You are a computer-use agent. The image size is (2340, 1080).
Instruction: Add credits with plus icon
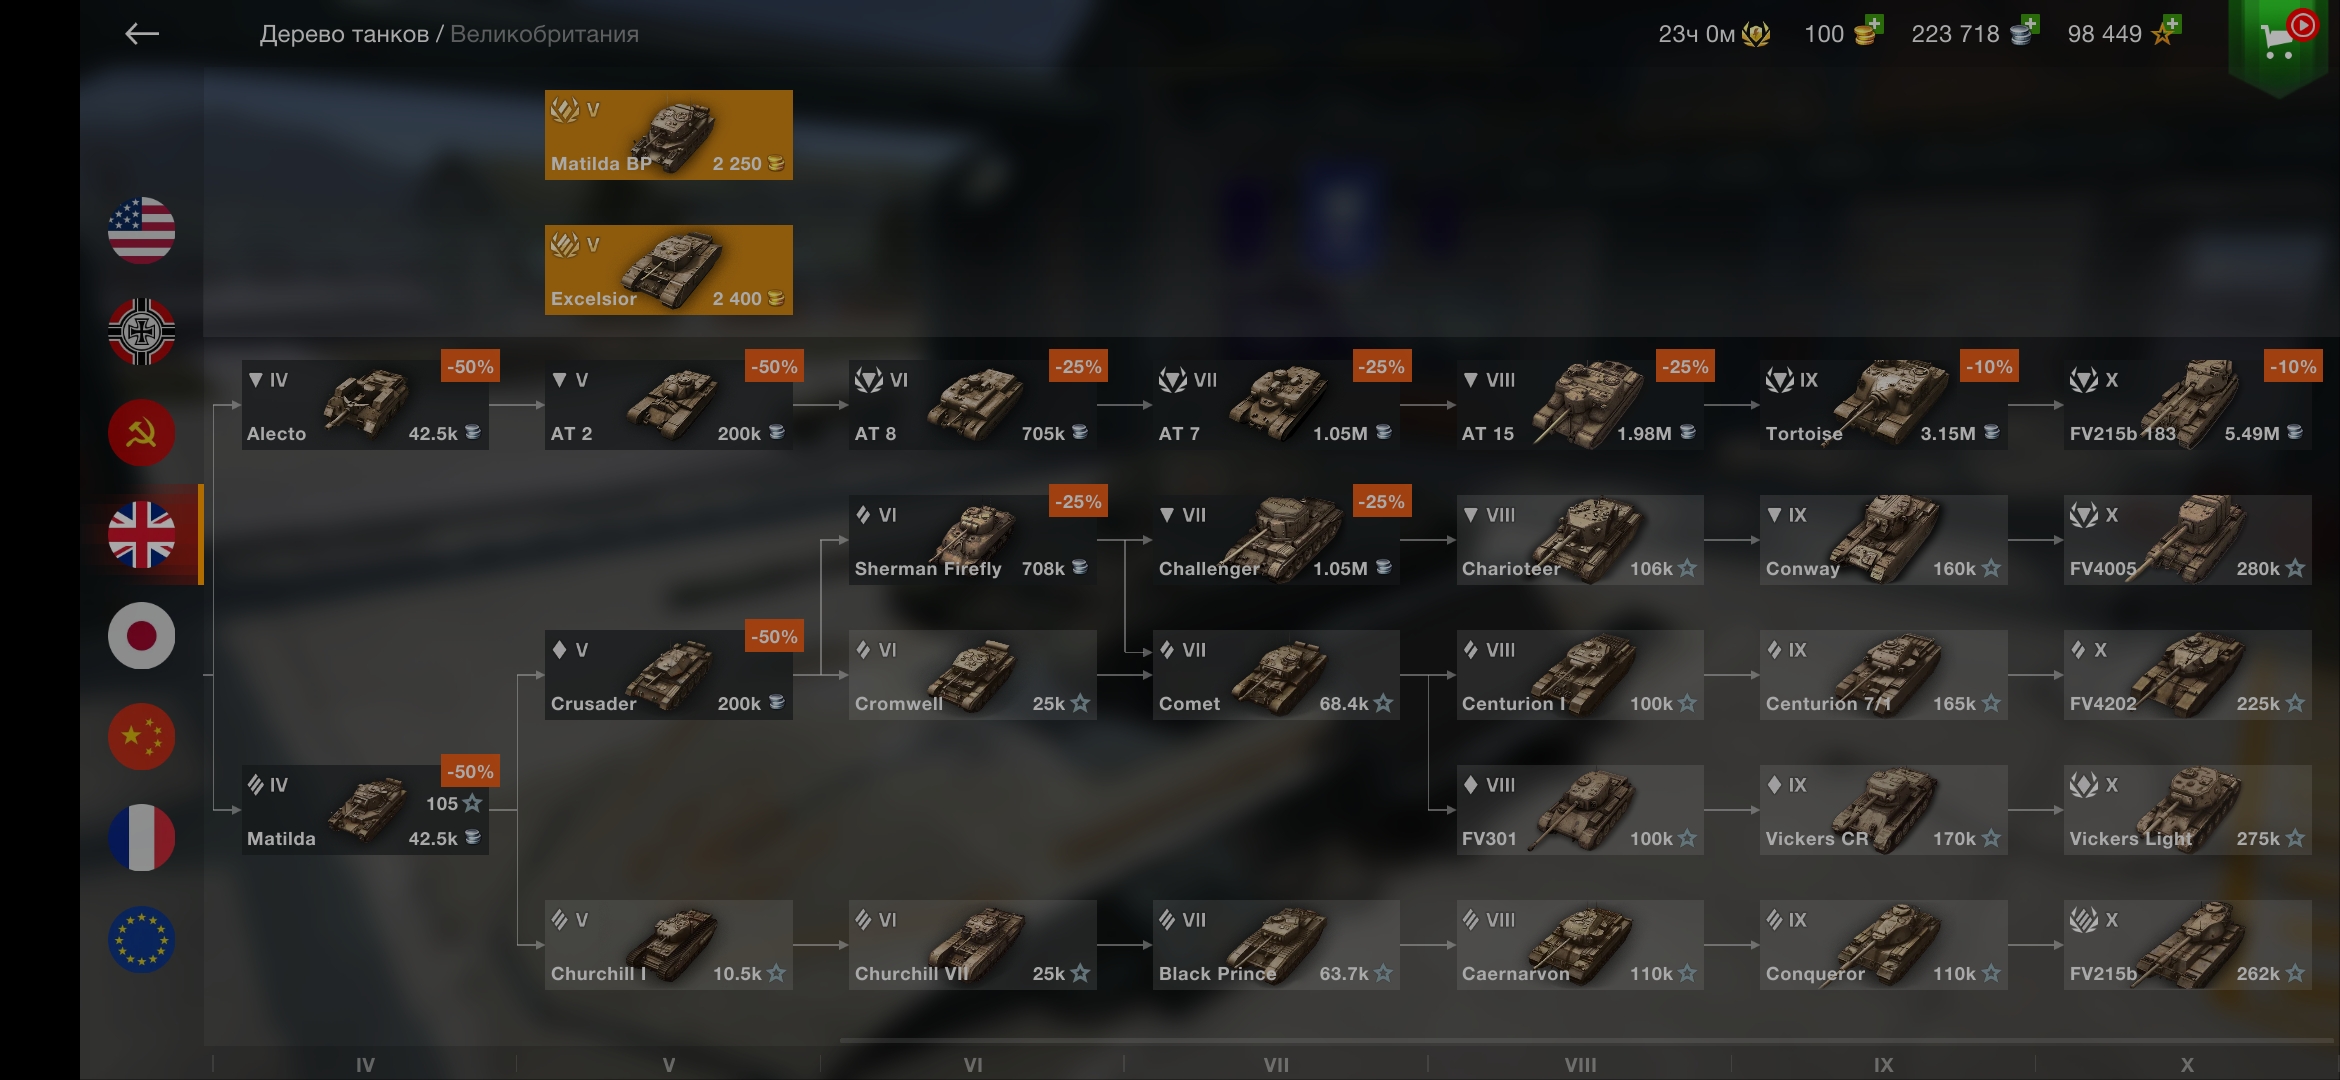pos(2029,24)
